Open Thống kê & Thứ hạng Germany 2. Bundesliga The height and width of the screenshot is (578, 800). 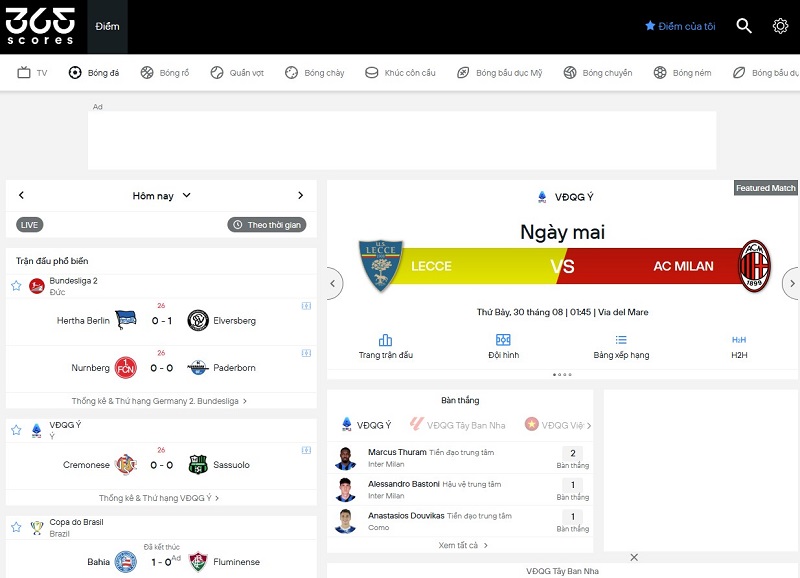pos(159,401)
